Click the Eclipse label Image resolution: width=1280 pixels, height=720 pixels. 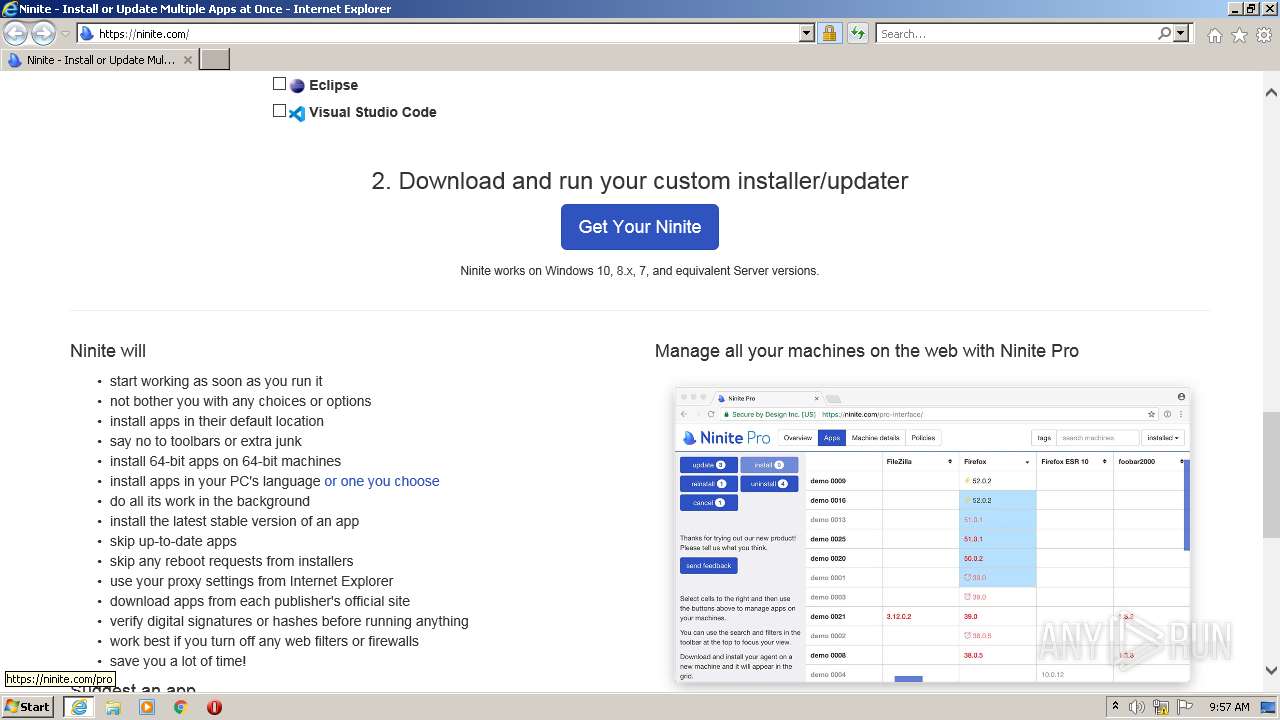pos(333,85)
